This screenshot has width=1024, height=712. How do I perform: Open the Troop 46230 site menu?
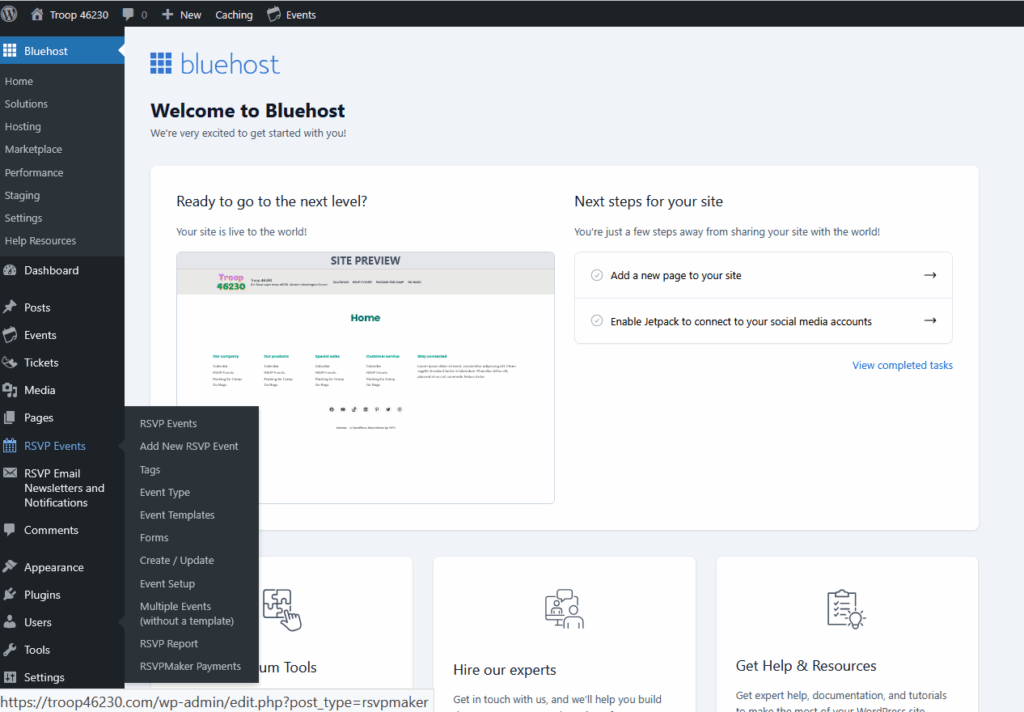point(70,14)
